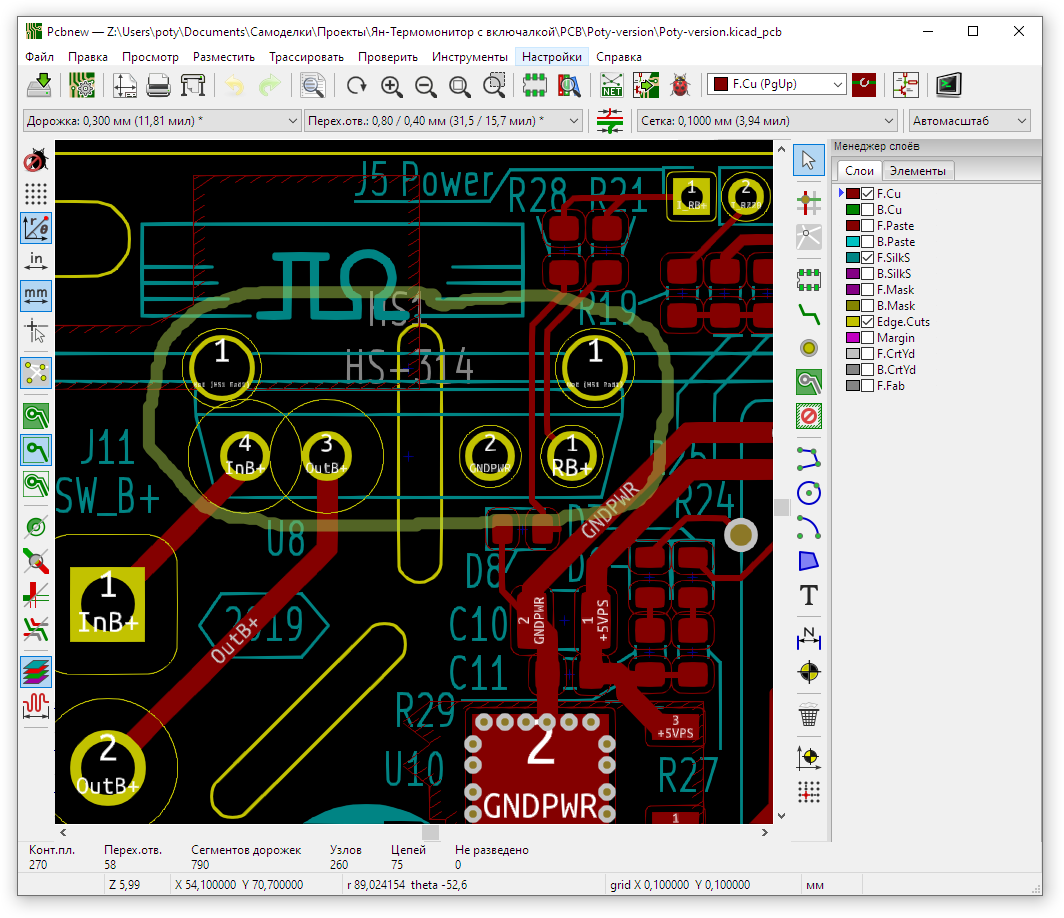Choose the add dimension tool
This screenshot has width=1064, height=918.
point(809,637)
